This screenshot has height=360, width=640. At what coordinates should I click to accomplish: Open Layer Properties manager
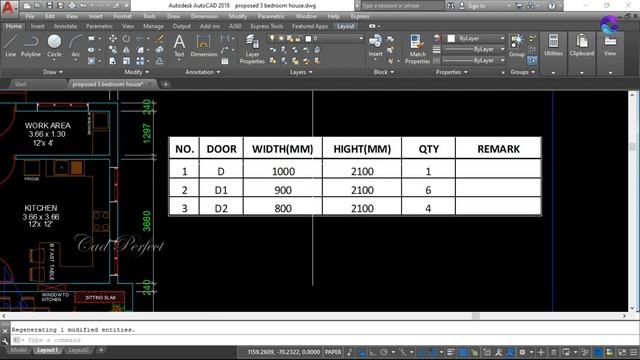coord(252,49)
